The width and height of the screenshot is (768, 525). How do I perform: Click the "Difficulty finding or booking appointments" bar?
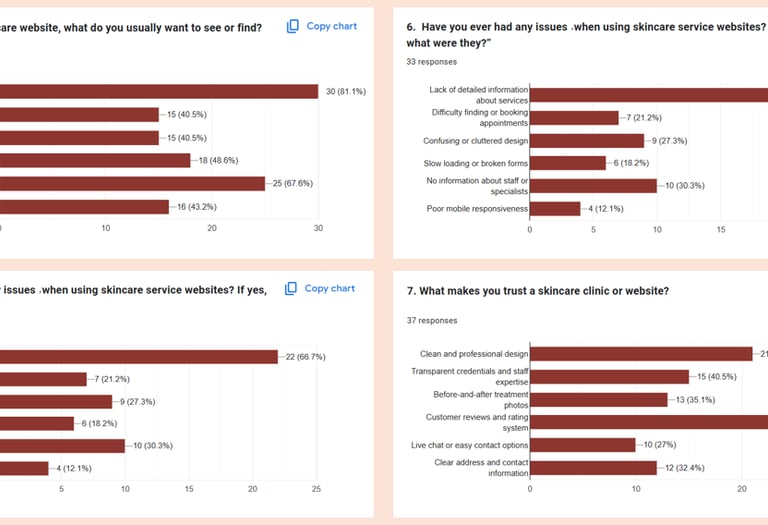pyautogui.click(x=574, y=118)
